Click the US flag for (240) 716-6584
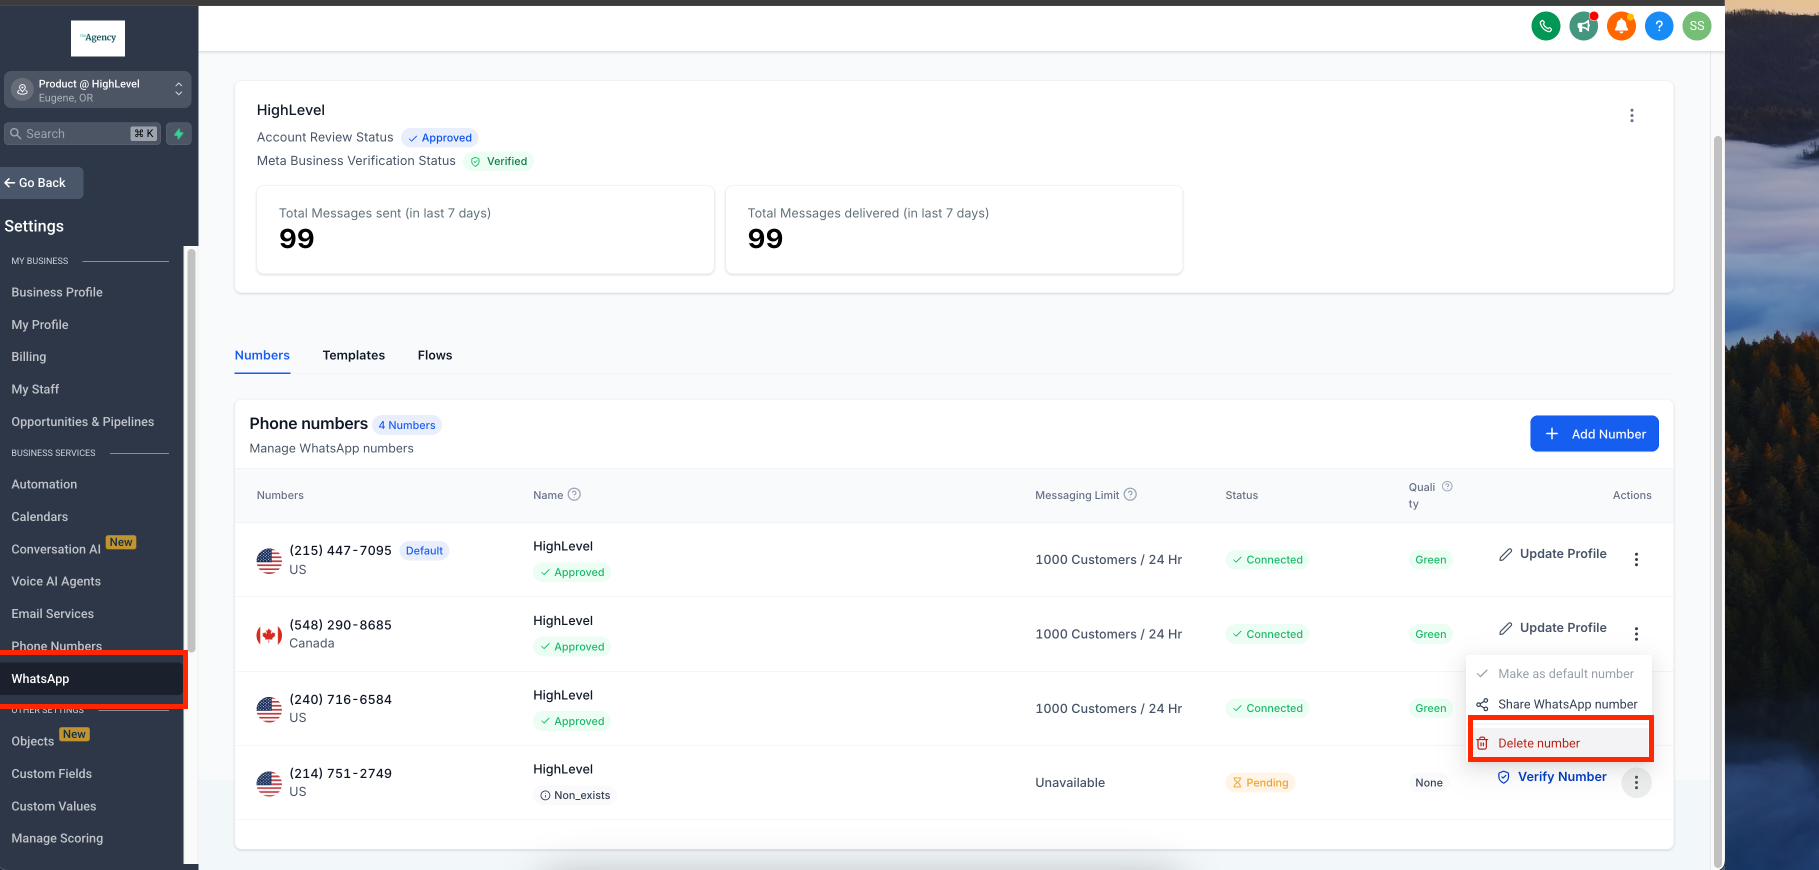 click(269, 709)
